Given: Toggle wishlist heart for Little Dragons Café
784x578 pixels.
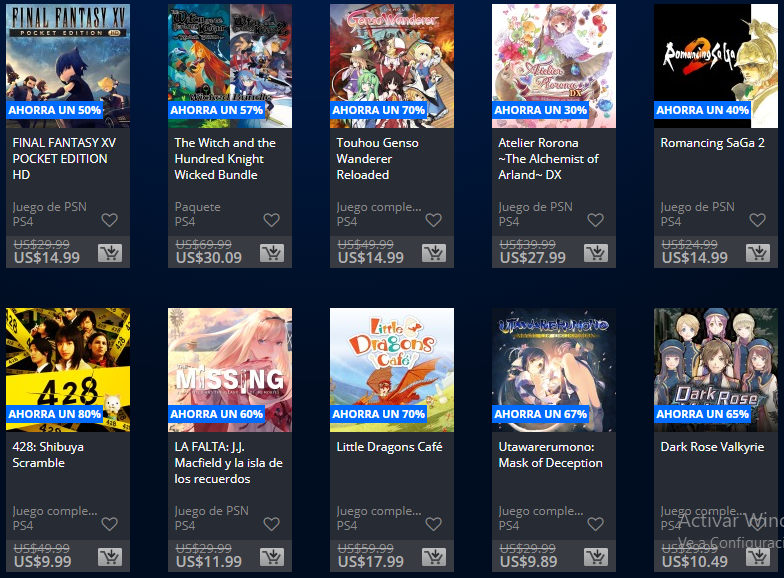Looking at the screenshot, I should 434,524.
